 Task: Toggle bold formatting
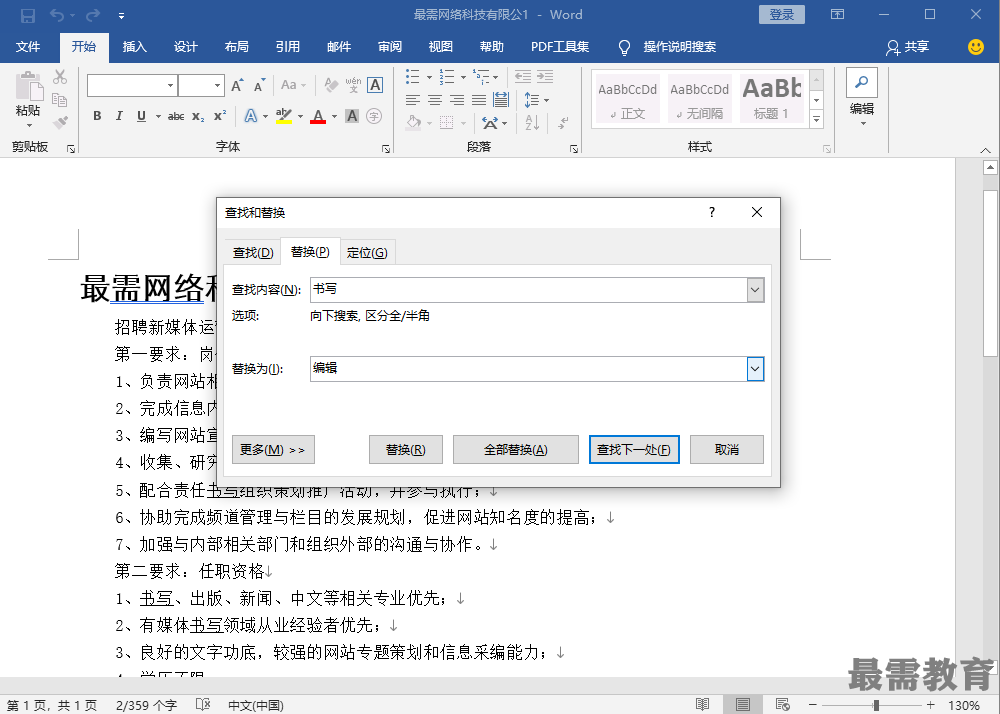[x=97, y=116]
